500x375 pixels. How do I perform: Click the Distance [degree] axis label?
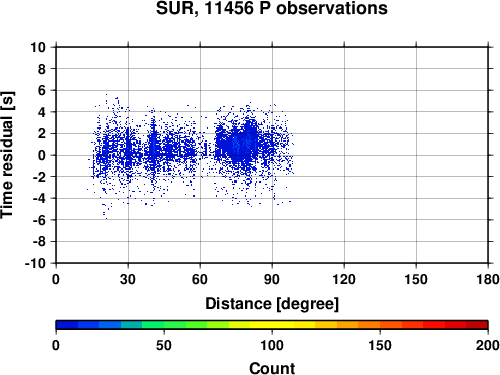[x=272, y=304]
